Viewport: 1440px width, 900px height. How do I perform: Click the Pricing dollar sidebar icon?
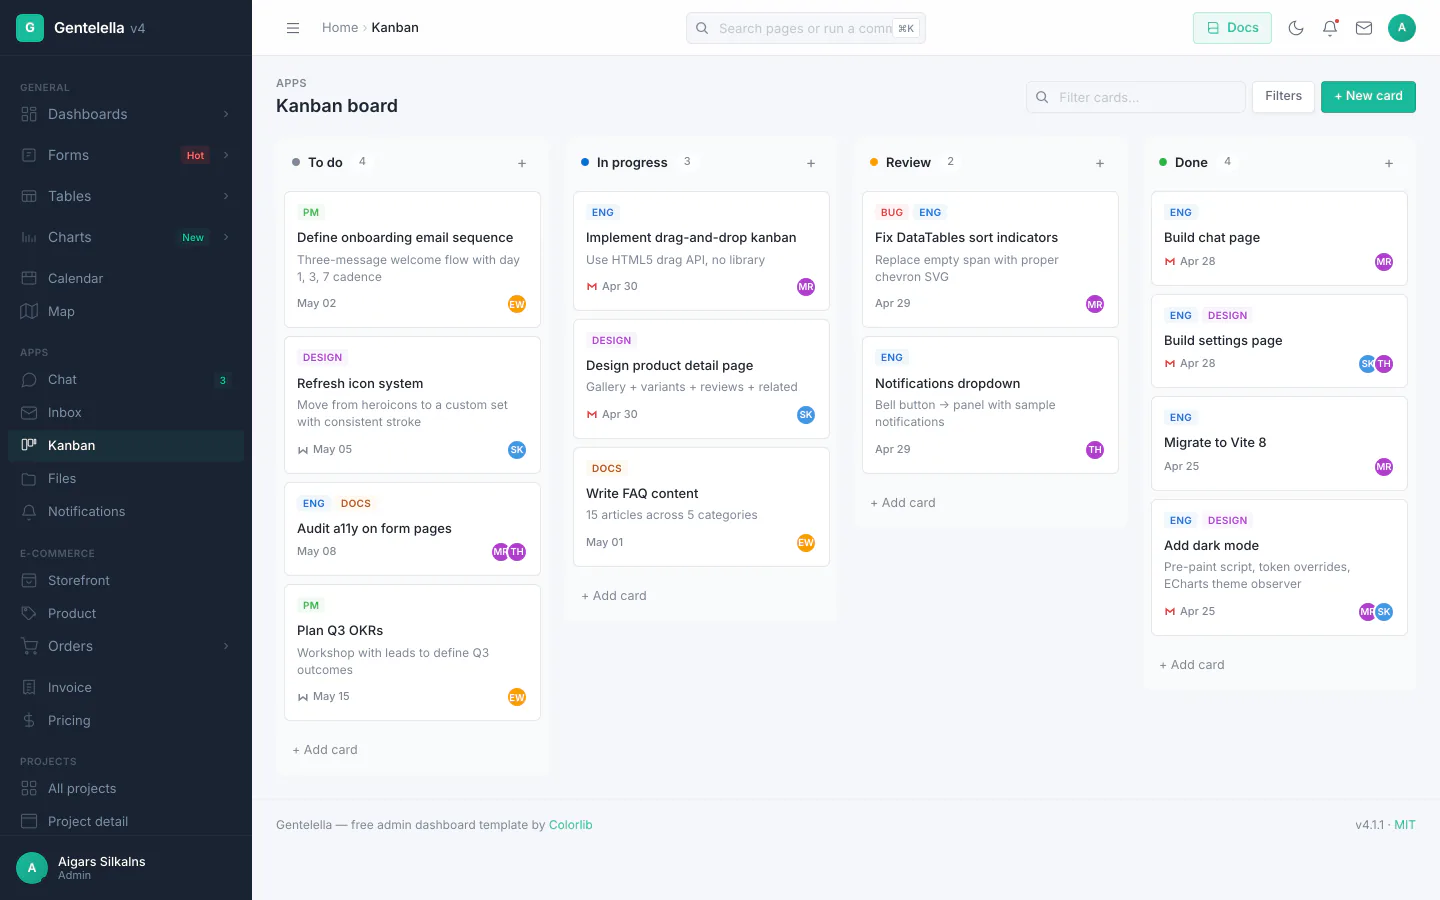click(x=29, y=720)
